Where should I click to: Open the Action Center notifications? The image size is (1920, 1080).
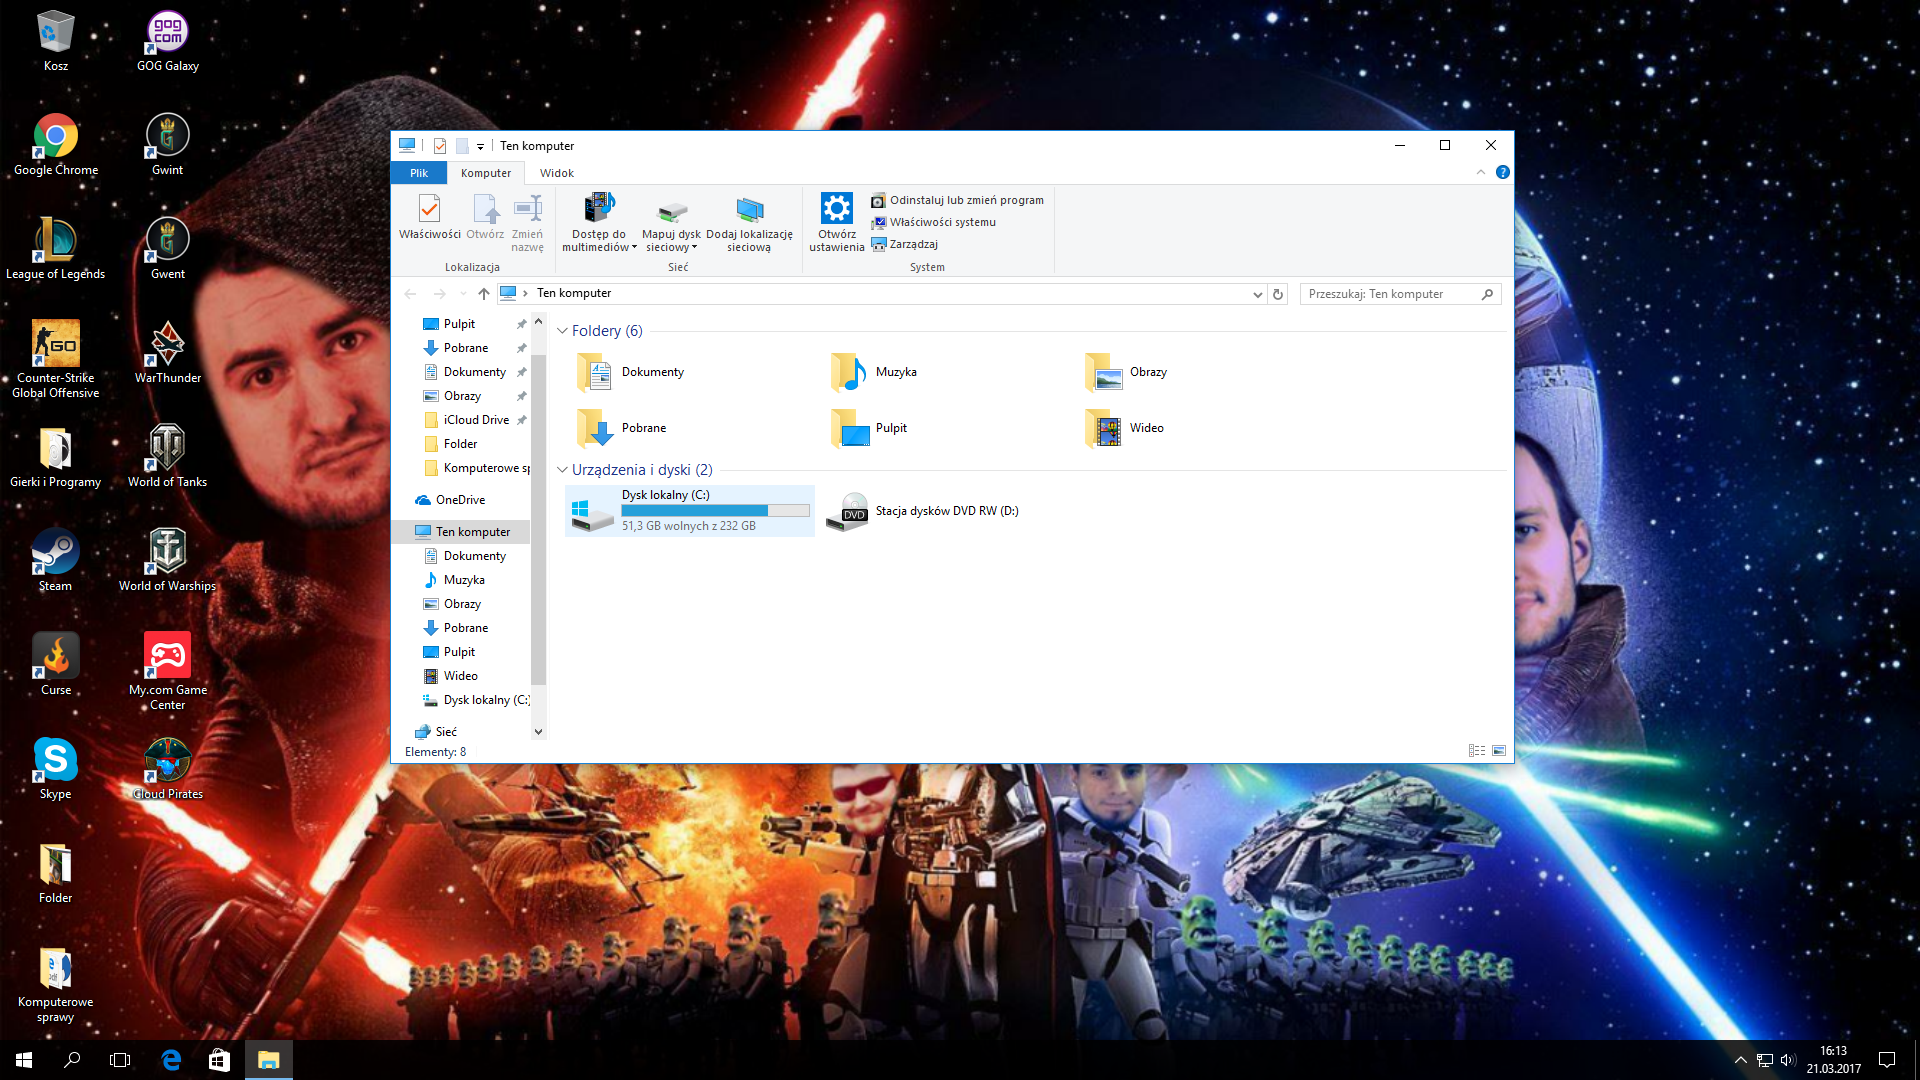1887,1060
